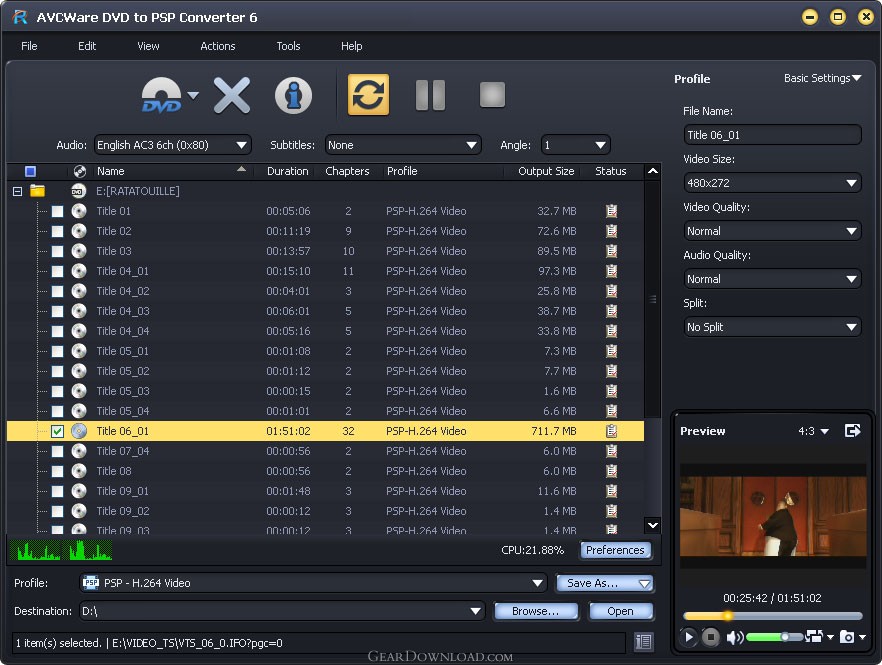Check the Title 05_04 checkbox

click(57, 411)
